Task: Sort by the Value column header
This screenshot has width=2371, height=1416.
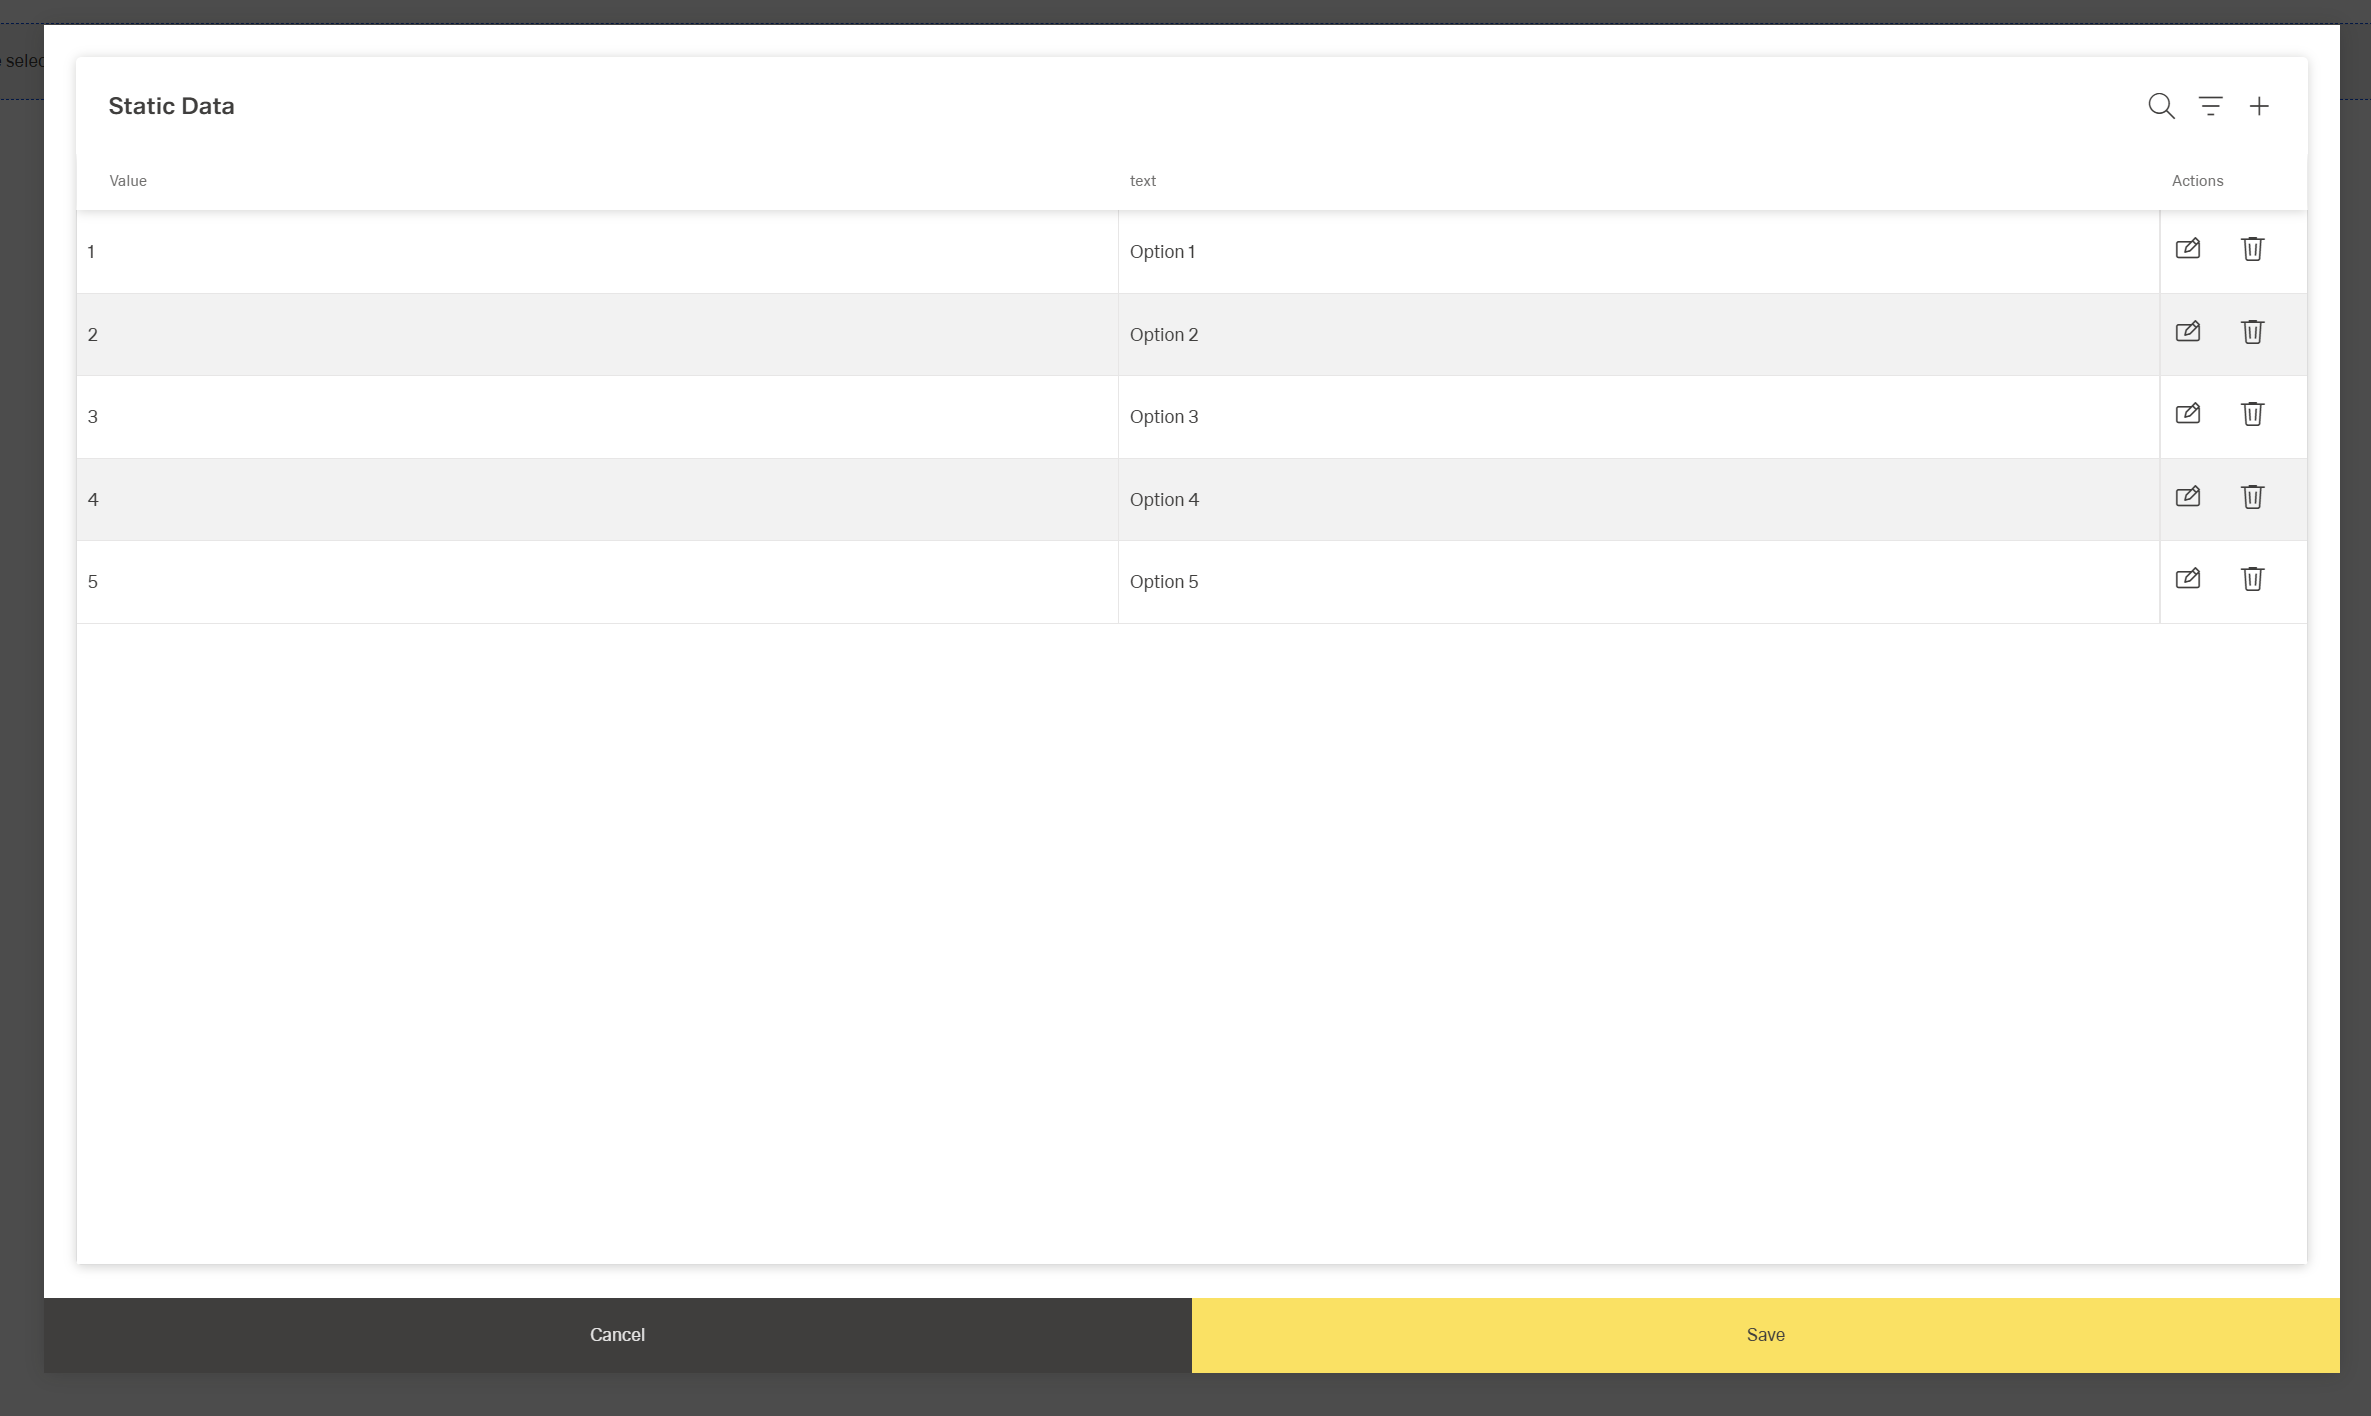Action: (128, 181)
